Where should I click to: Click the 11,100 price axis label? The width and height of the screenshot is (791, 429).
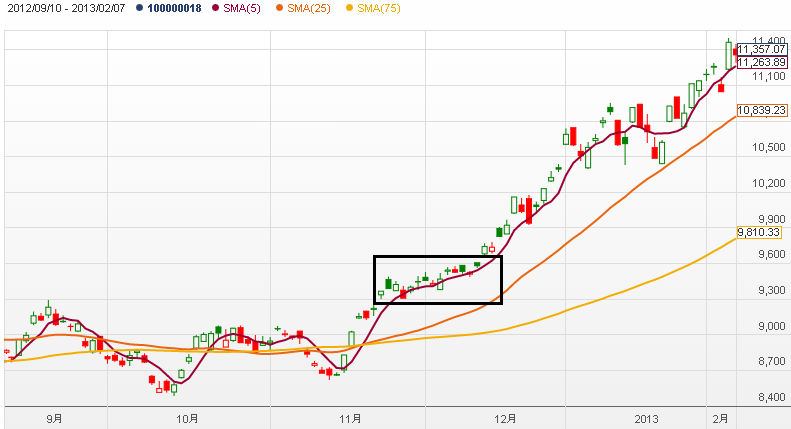769,77
